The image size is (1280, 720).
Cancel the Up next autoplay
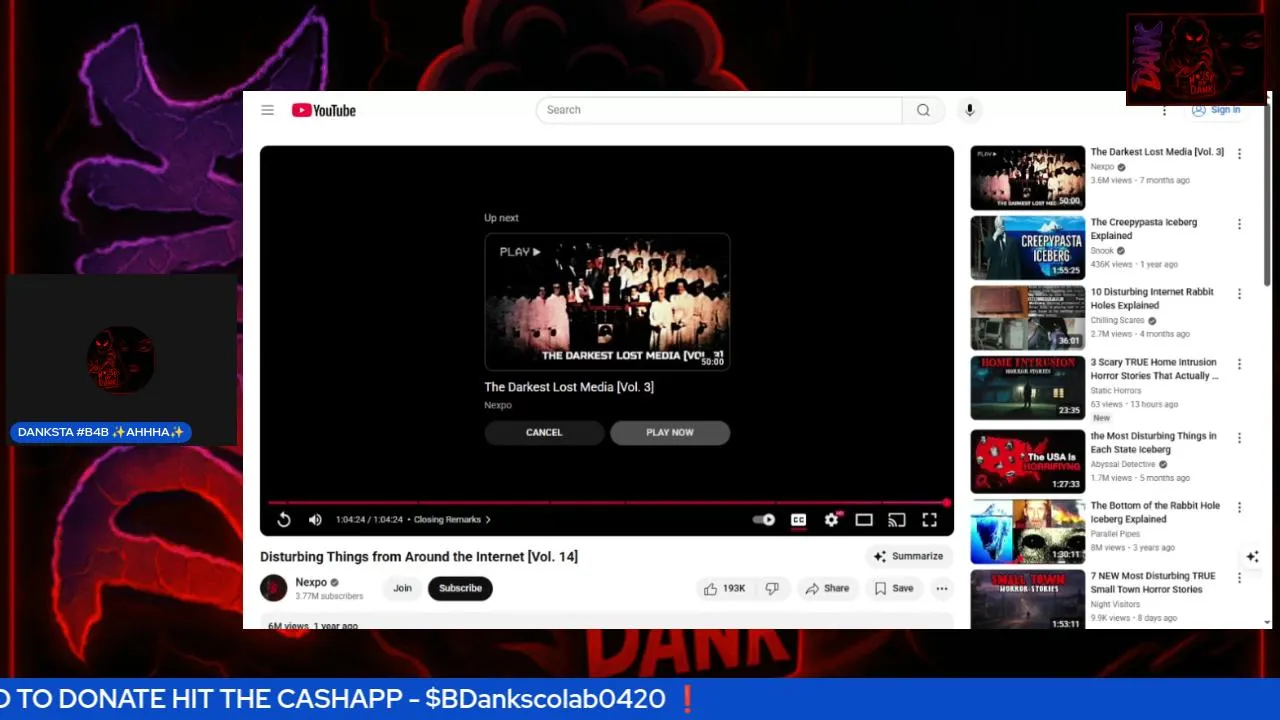point(544,432)
